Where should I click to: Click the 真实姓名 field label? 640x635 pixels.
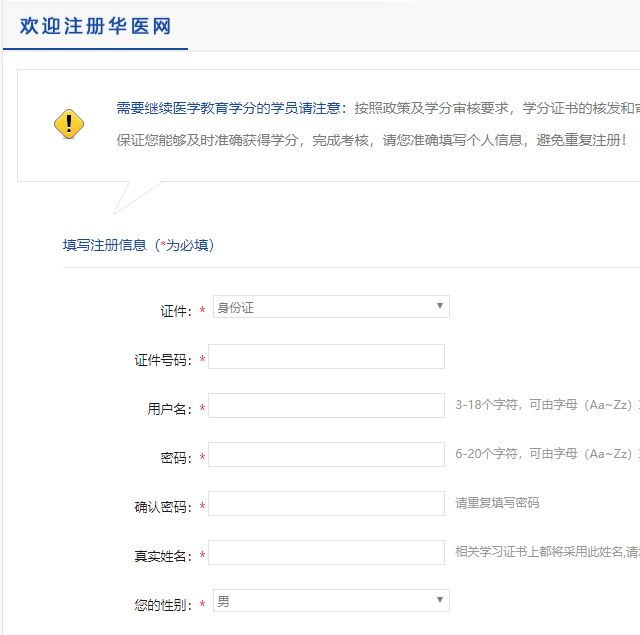[163, 556]
